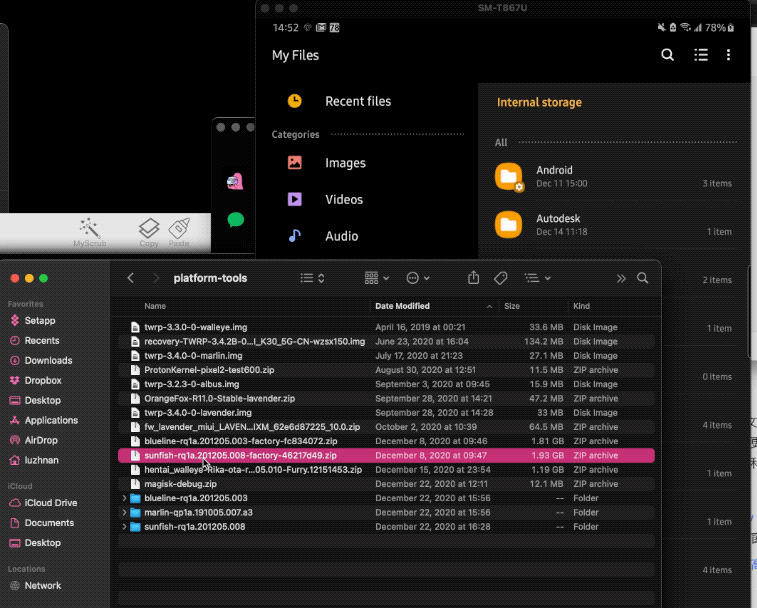Select Applications in Finder sidebar

[x=43, y=421]
